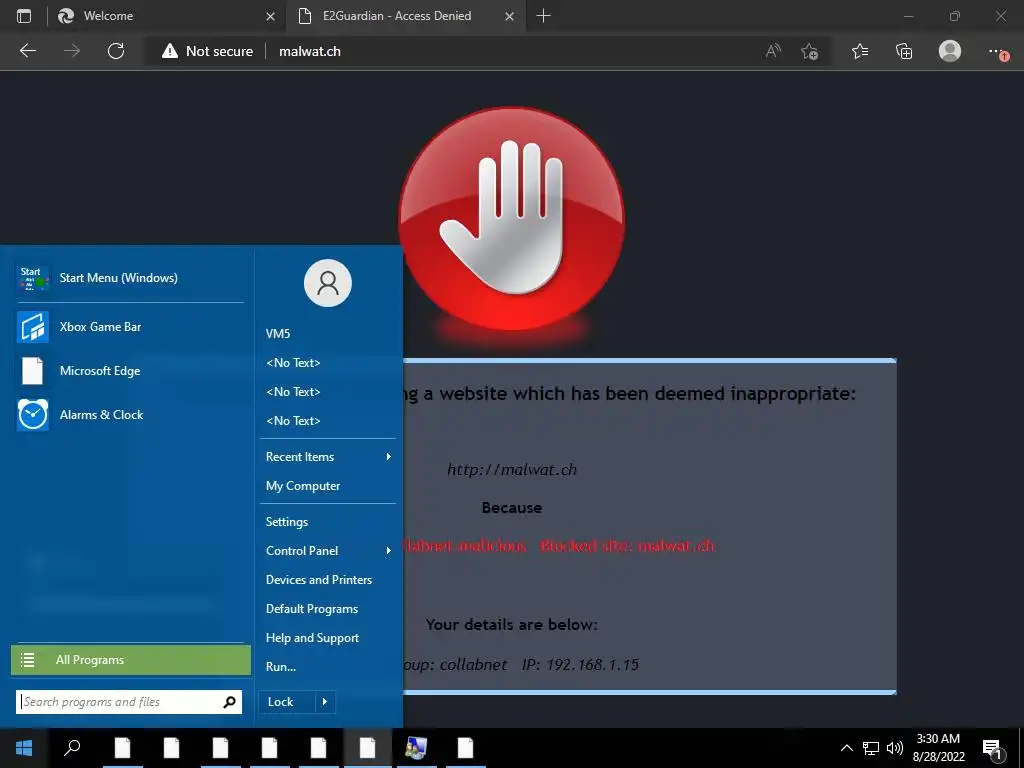Add this page to favorites
1024x768 pixels.
[810, 51]
